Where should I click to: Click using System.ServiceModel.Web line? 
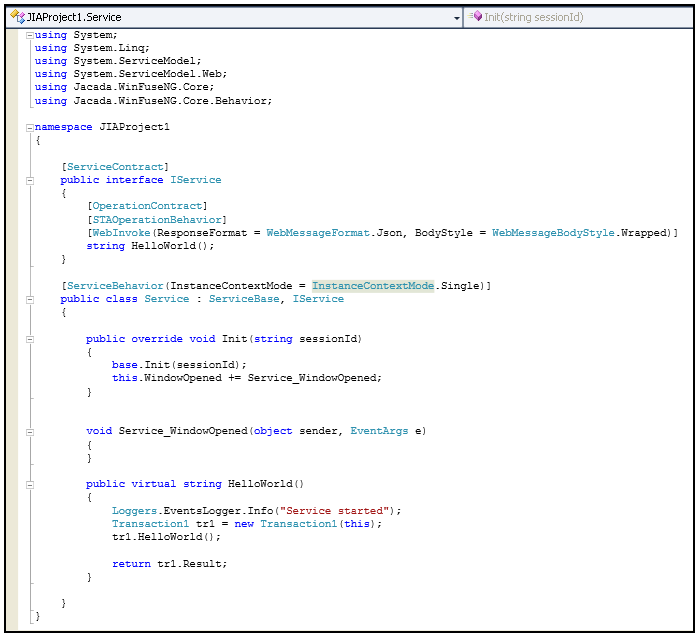coord(131,74)
